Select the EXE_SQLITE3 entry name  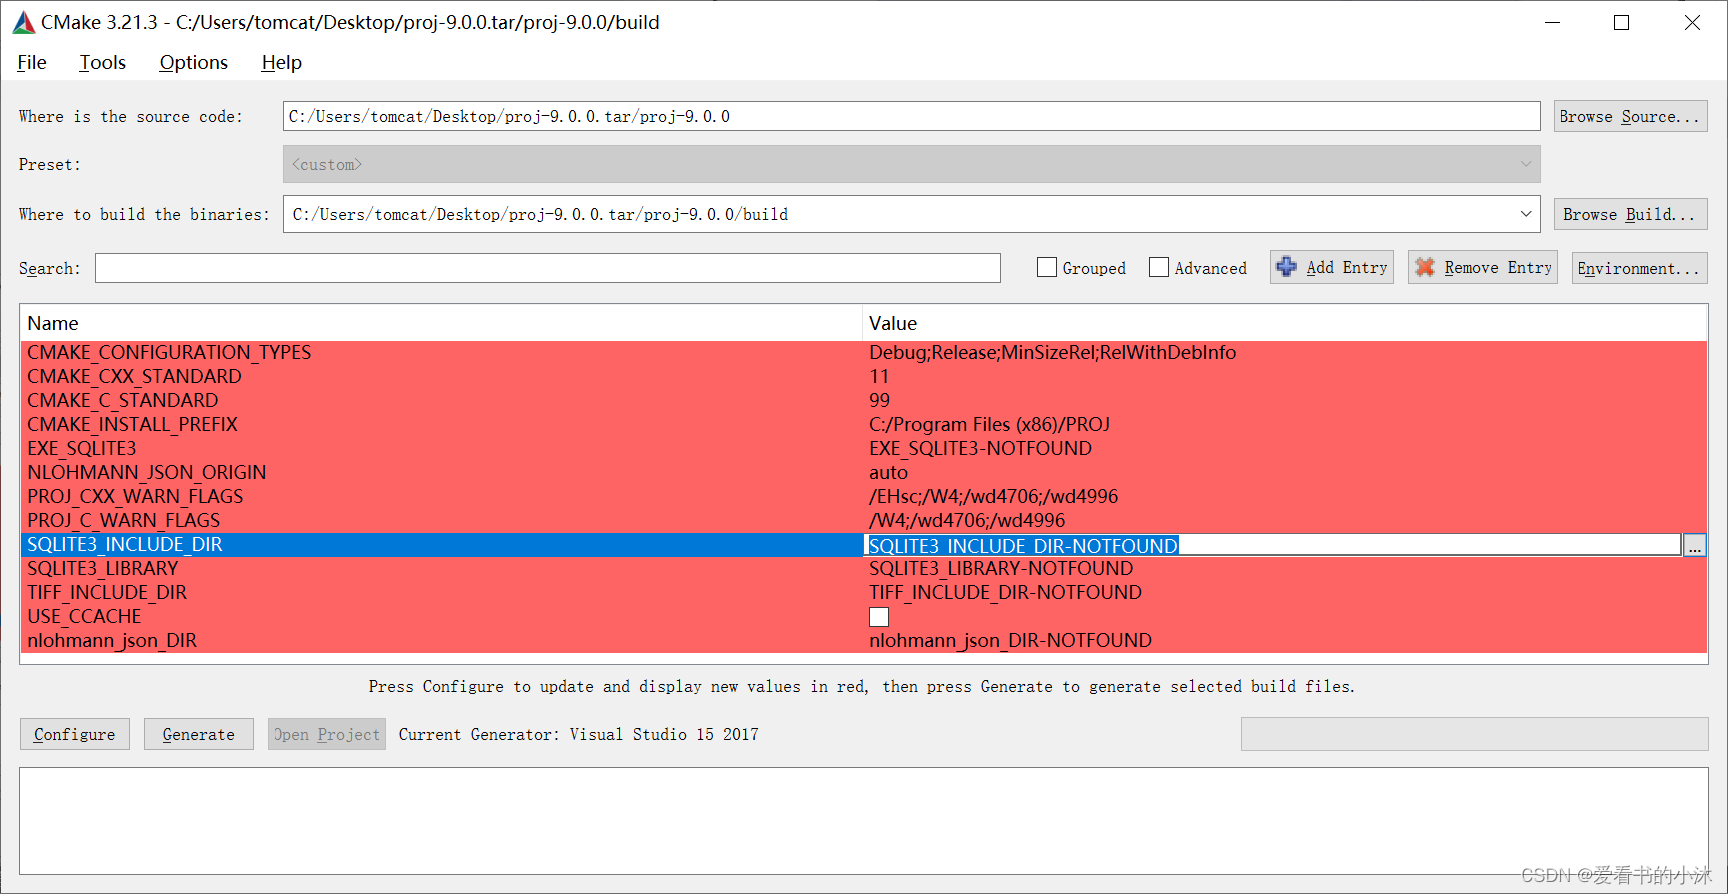pyautogui.click(x=82, y=448)
